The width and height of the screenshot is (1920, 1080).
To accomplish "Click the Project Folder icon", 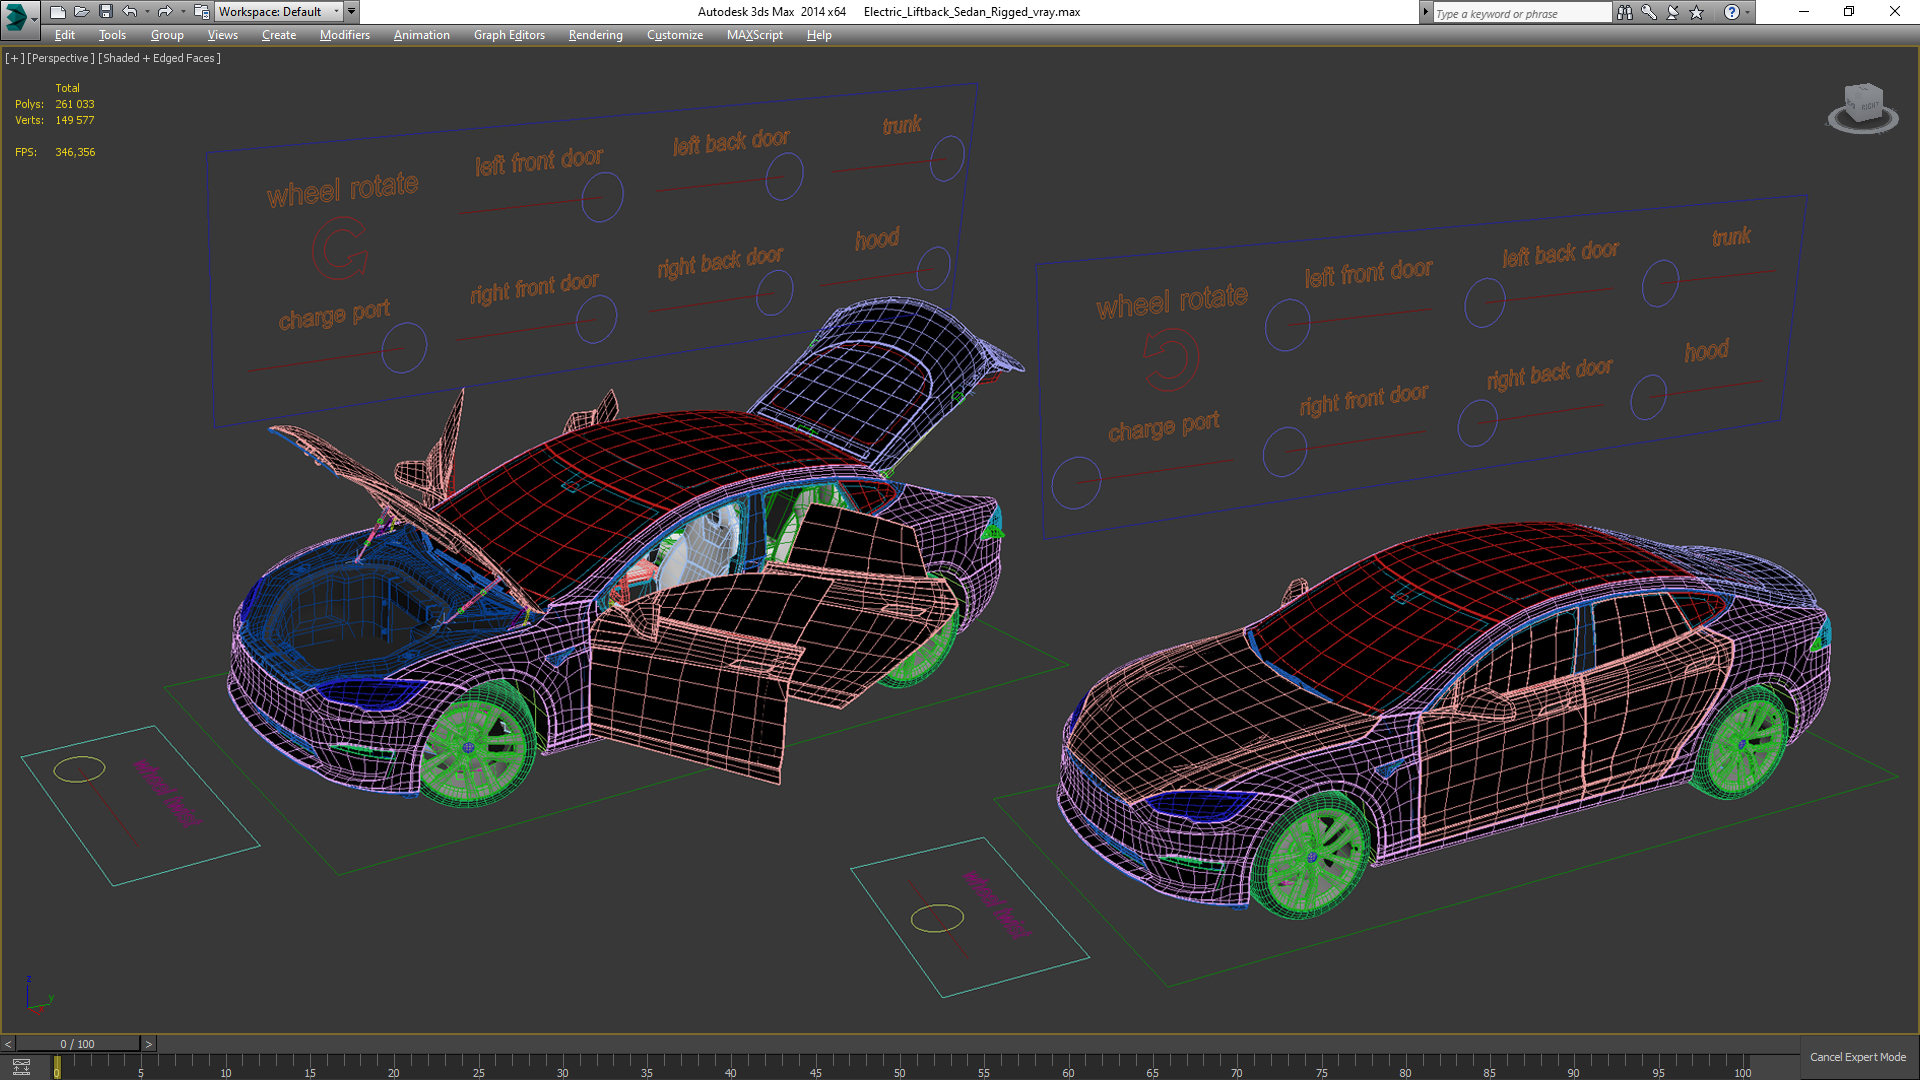I will 201,12.
